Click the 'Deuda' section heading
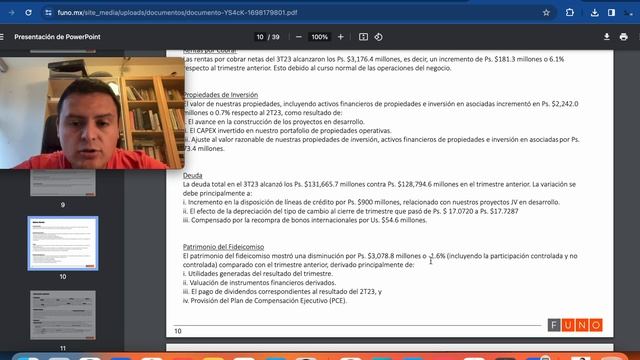 coord(192,175)
